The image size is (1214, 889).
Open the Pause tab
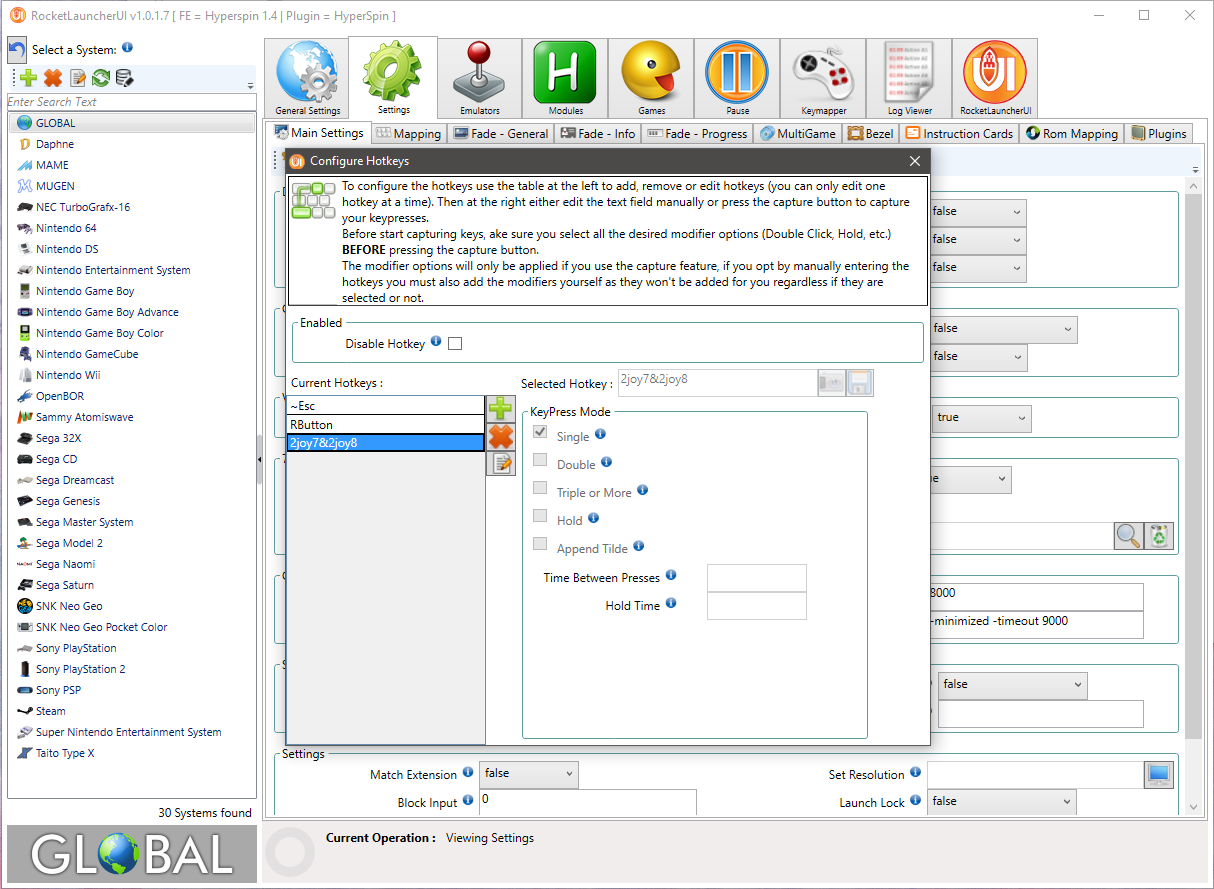point(737,78)
